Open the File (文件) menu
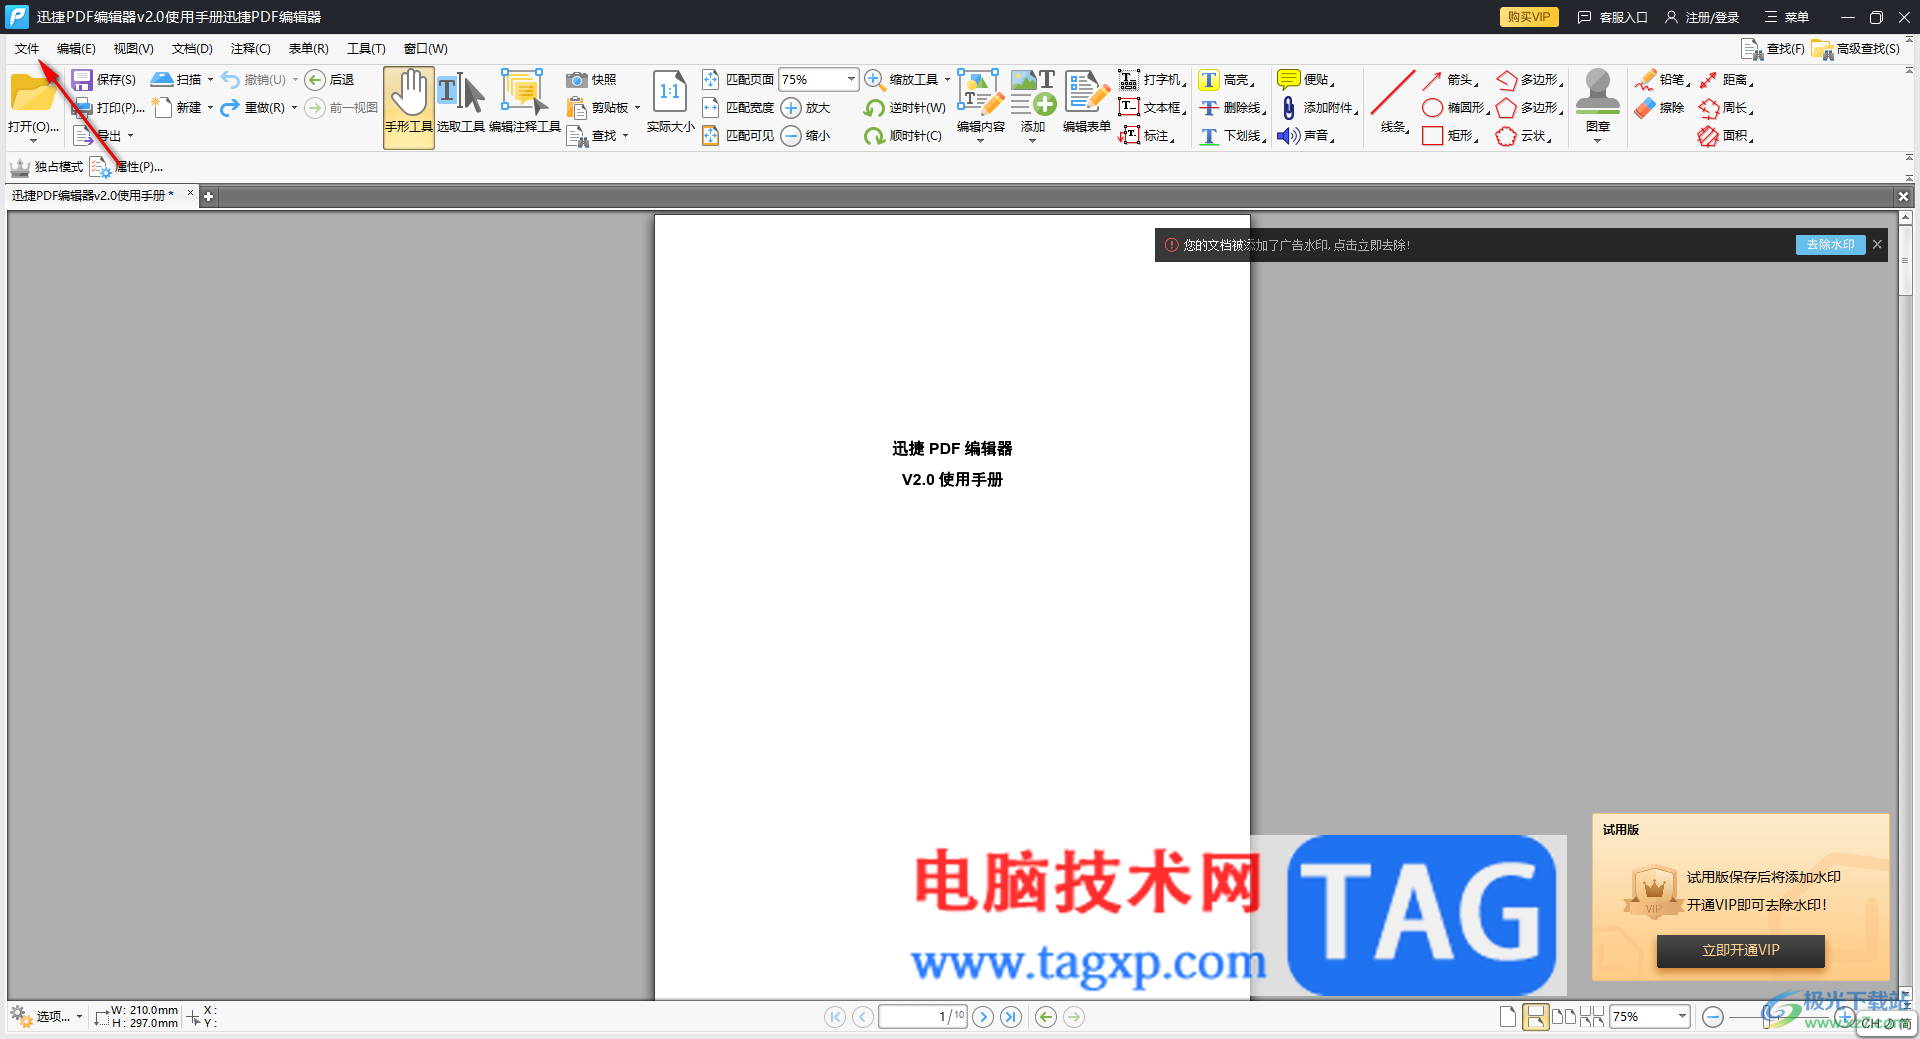The height and width of the screenshot is (1039, 1920). pos(27,49)
